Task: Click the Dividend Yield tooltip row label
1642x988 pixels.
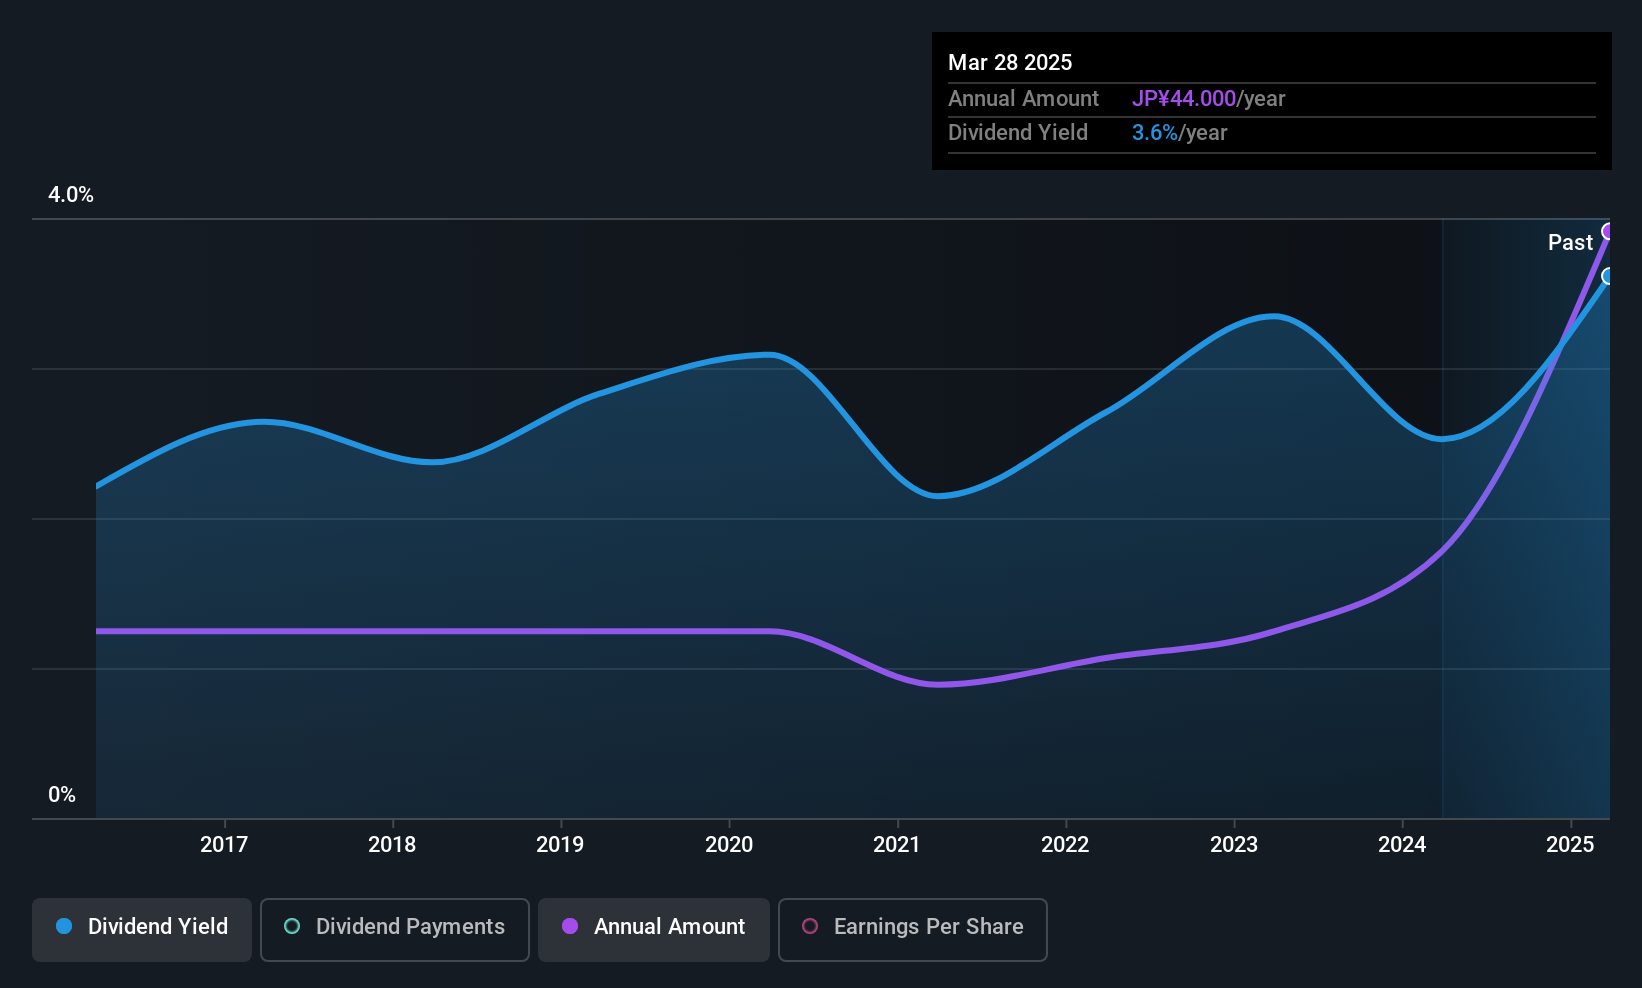Action: 1018,133
